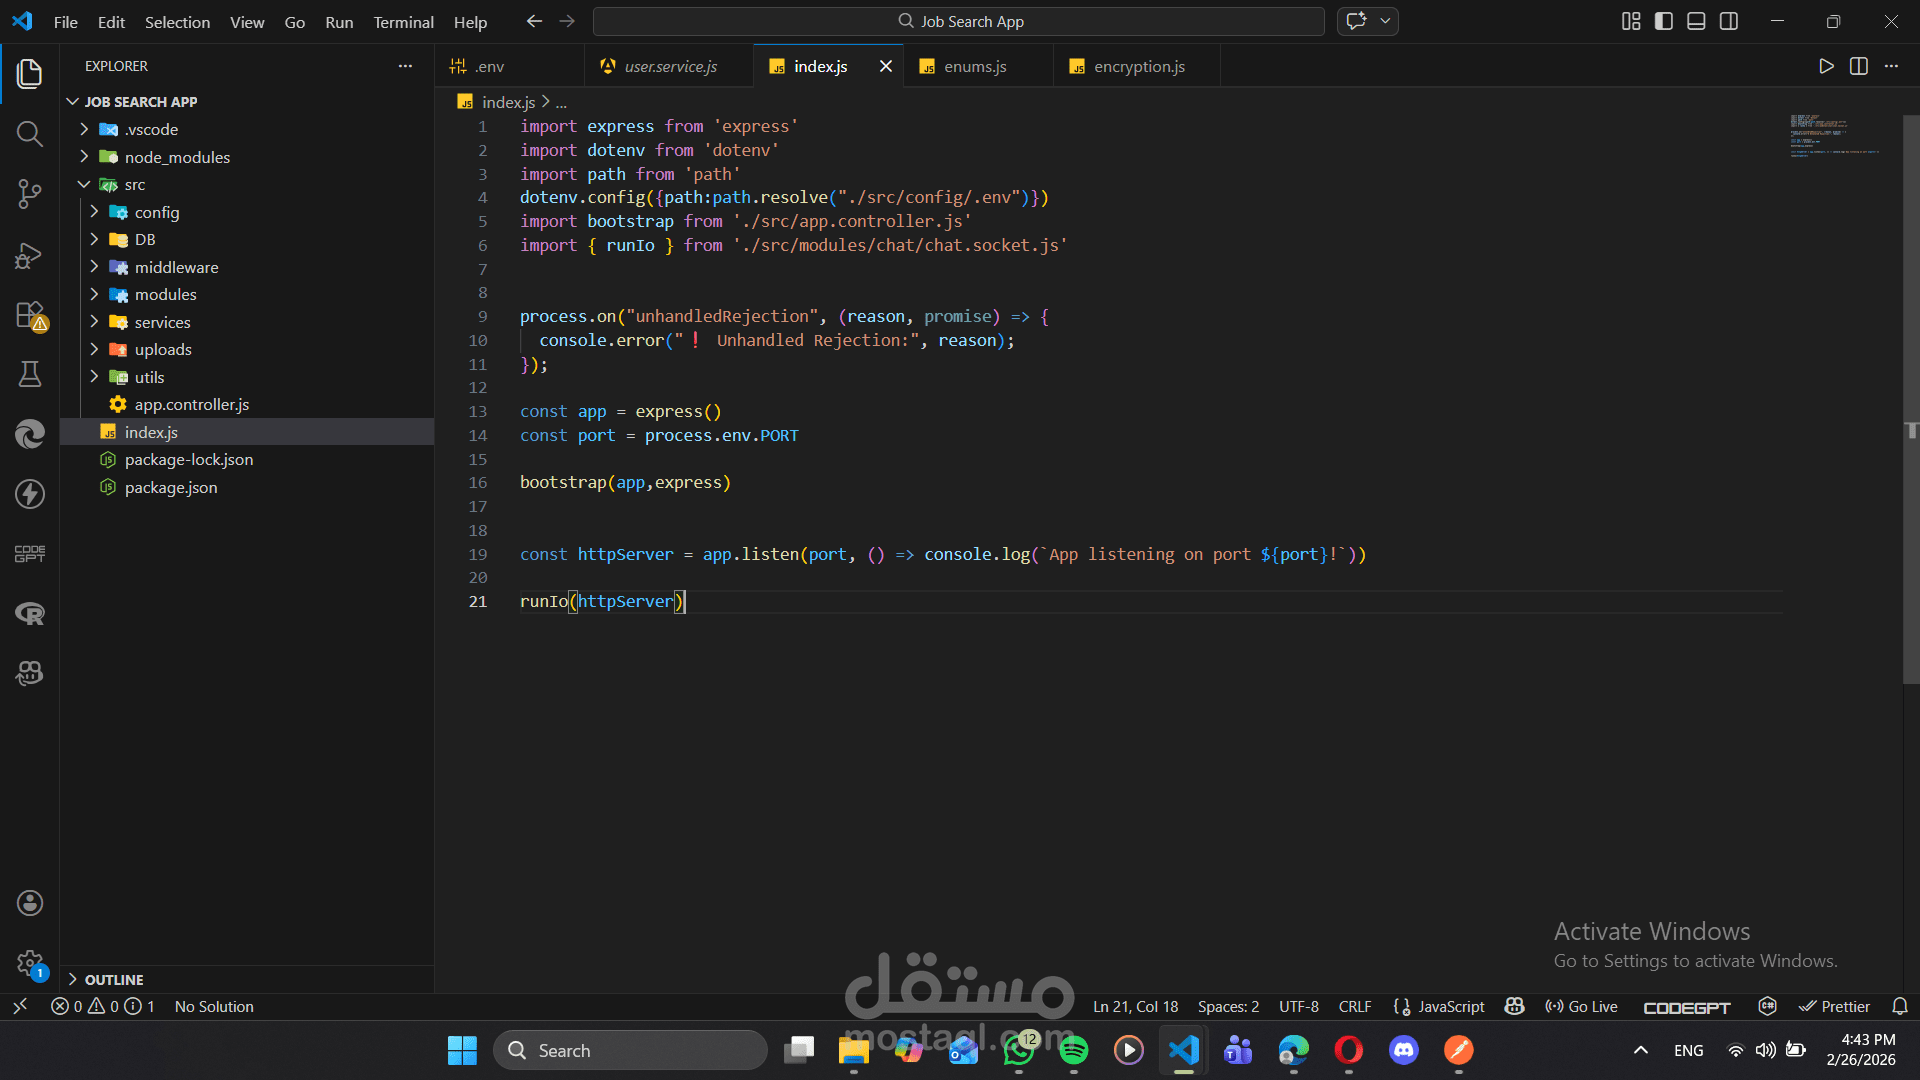Screen dimensions: 1920x1080
Task: Toggle the bottom panel
Action: (1696, 21)
